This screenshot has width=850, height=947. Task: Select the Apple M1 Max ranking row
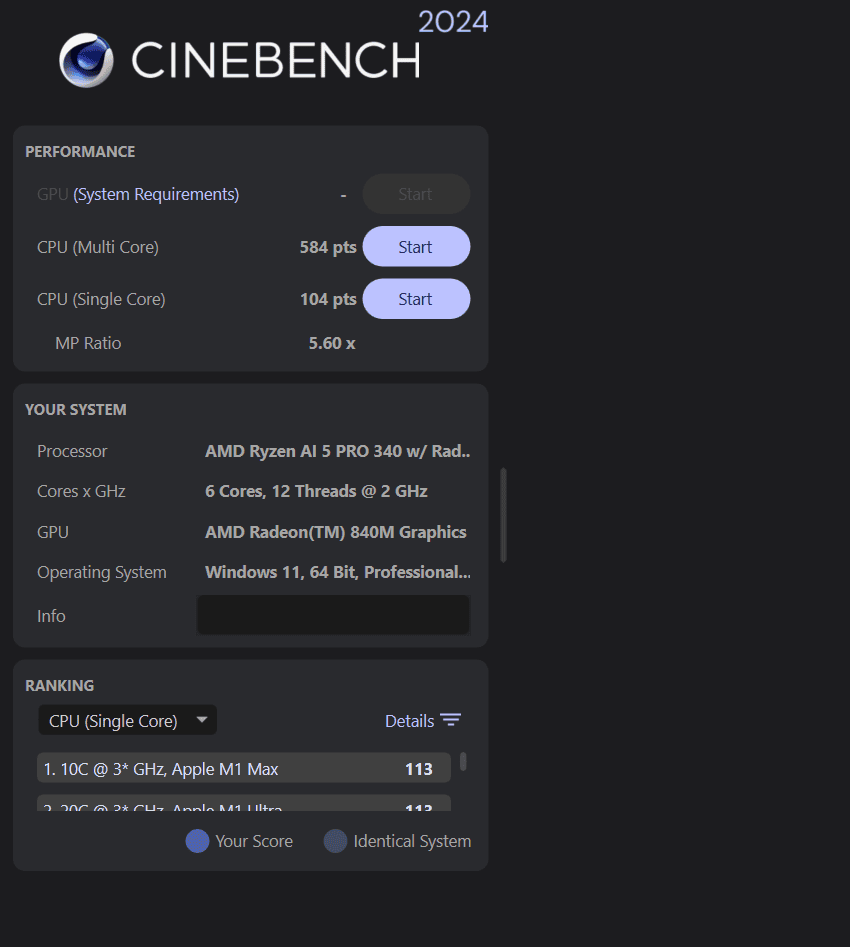click(243, 768)
